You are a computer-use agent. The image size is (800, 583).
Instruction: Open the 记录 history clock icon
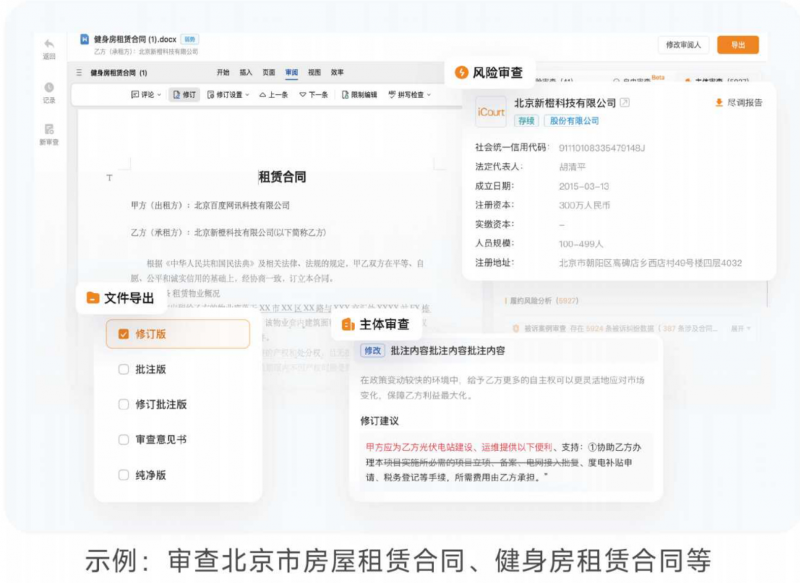[49, 87]
